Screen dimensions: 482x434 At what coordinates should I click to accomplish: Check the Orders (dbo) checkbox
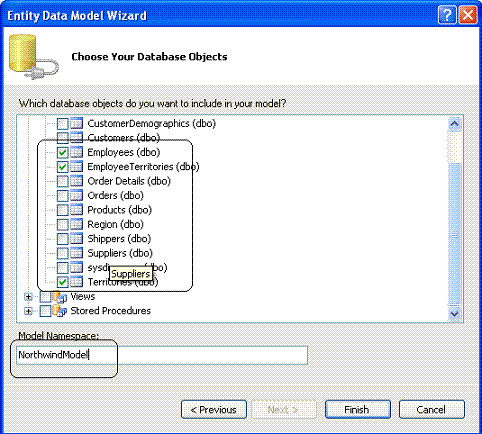pyautogui.click(x=62, y=195)
